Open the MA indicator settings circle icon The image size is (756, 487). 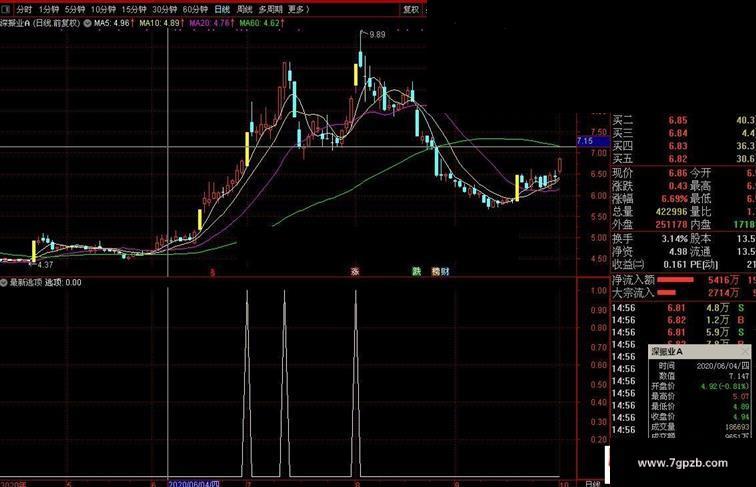tap(87, 23)
